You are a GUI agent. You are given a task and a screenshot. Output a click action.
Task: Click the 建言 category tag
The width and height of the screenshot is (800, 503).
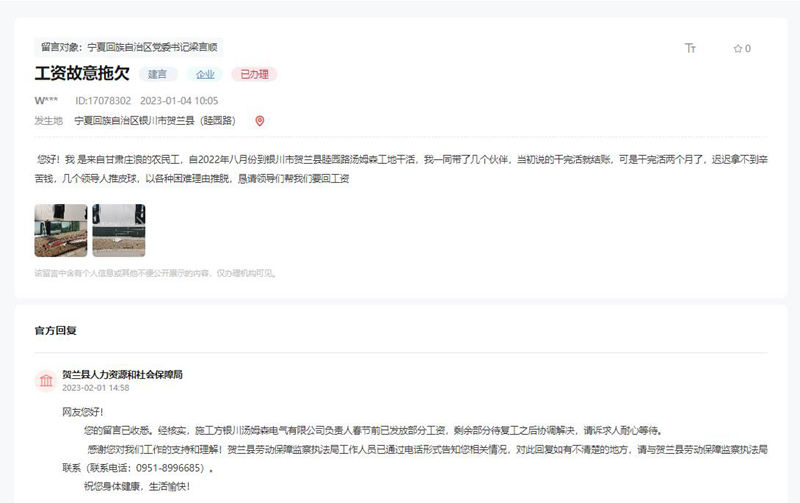point(158,74)
